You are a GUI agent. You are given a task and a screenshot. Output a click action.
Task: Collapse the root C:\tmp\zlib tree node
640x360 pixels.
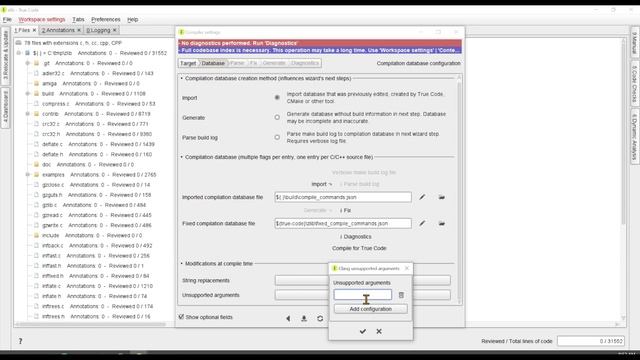(x=18, y=53)
